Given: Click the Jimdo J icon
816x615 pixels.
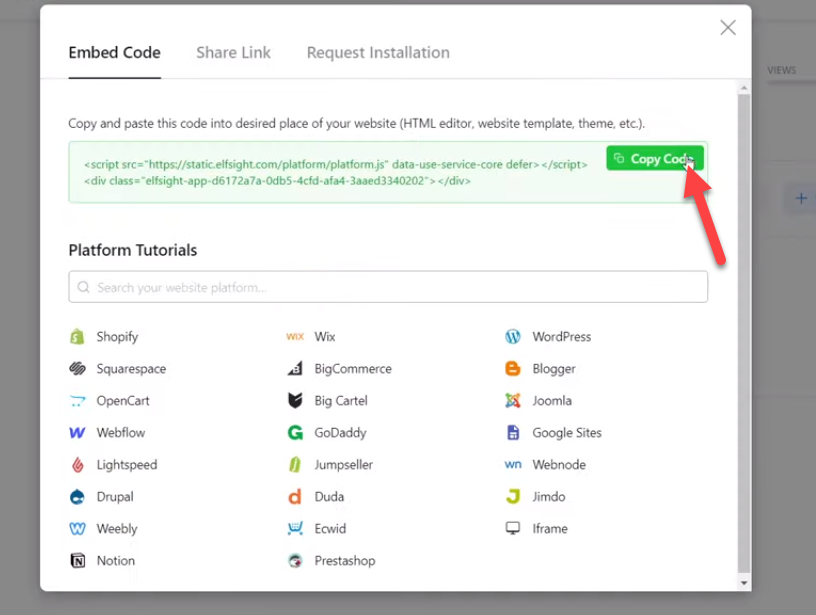Looking at the screenshot, I should click(x=513, y=496).
